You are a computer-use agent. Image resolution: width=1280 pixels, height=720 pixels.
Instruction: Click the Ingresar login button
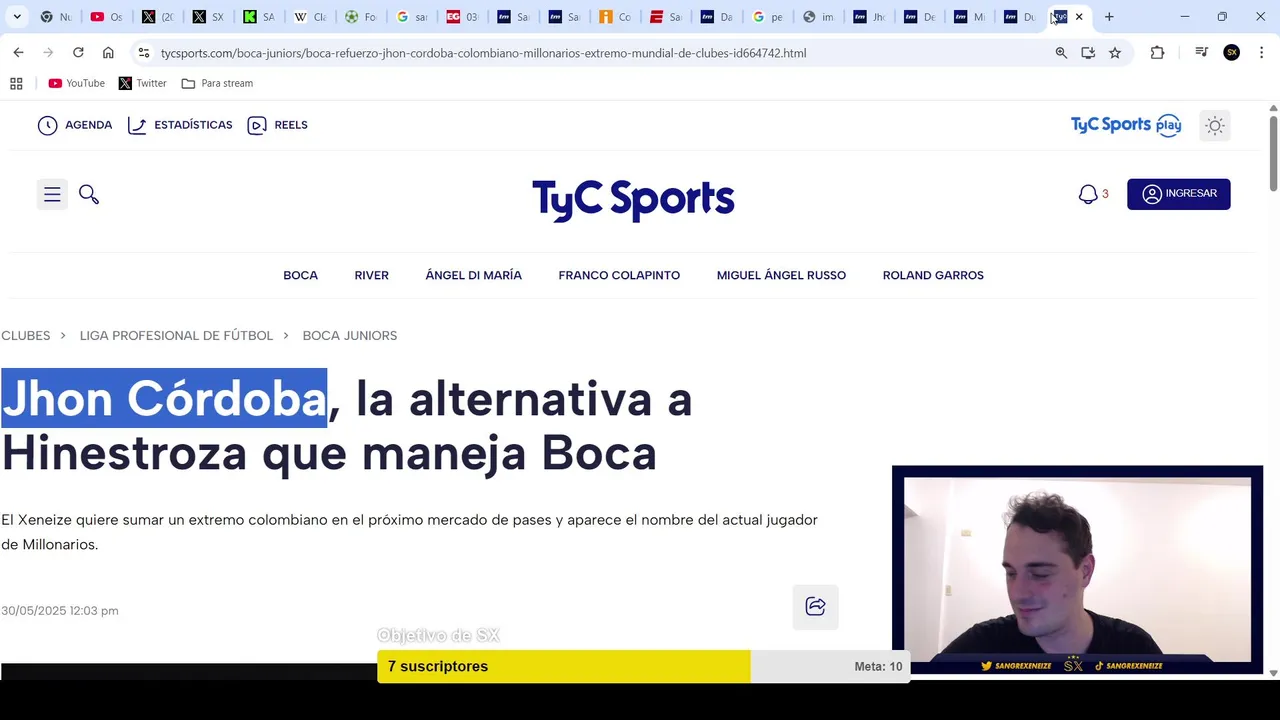1178,194
